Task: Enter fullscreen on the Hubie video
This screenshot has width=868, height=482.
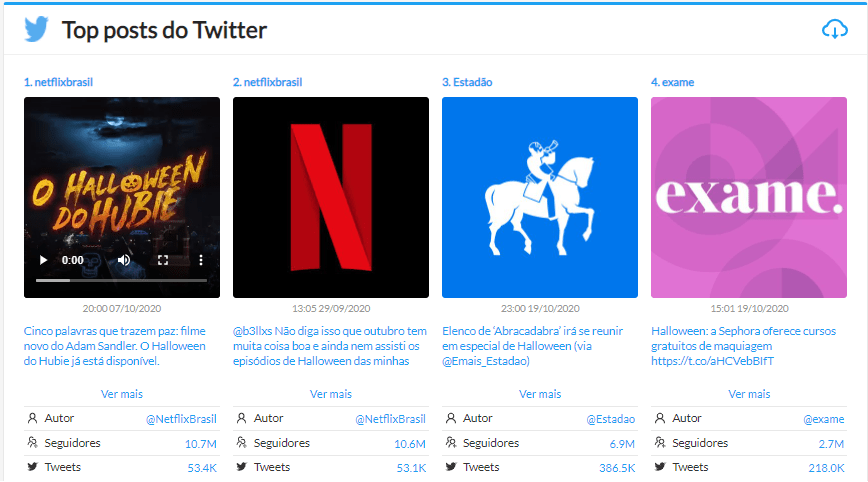Action: pos(163,260)
